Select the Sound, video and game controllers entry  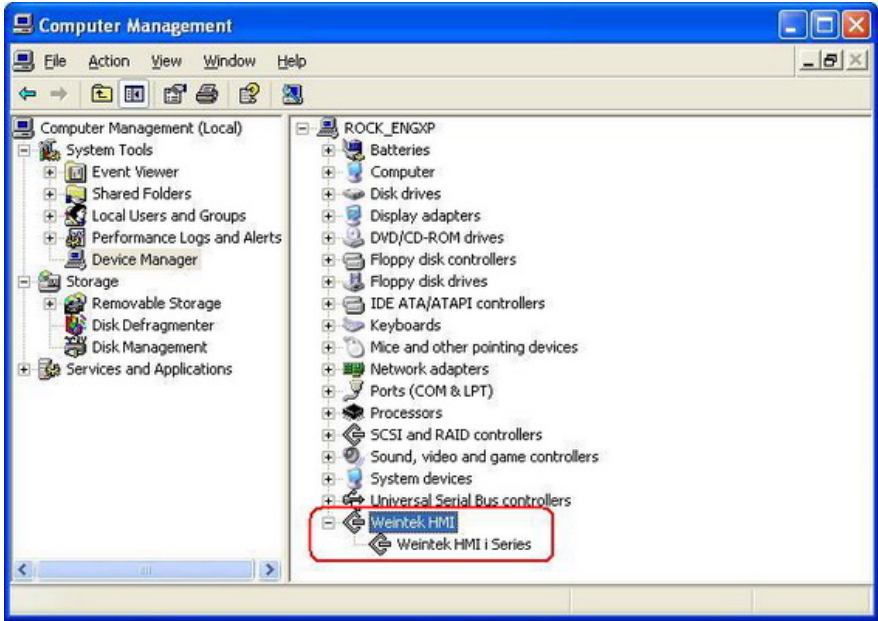484,457
